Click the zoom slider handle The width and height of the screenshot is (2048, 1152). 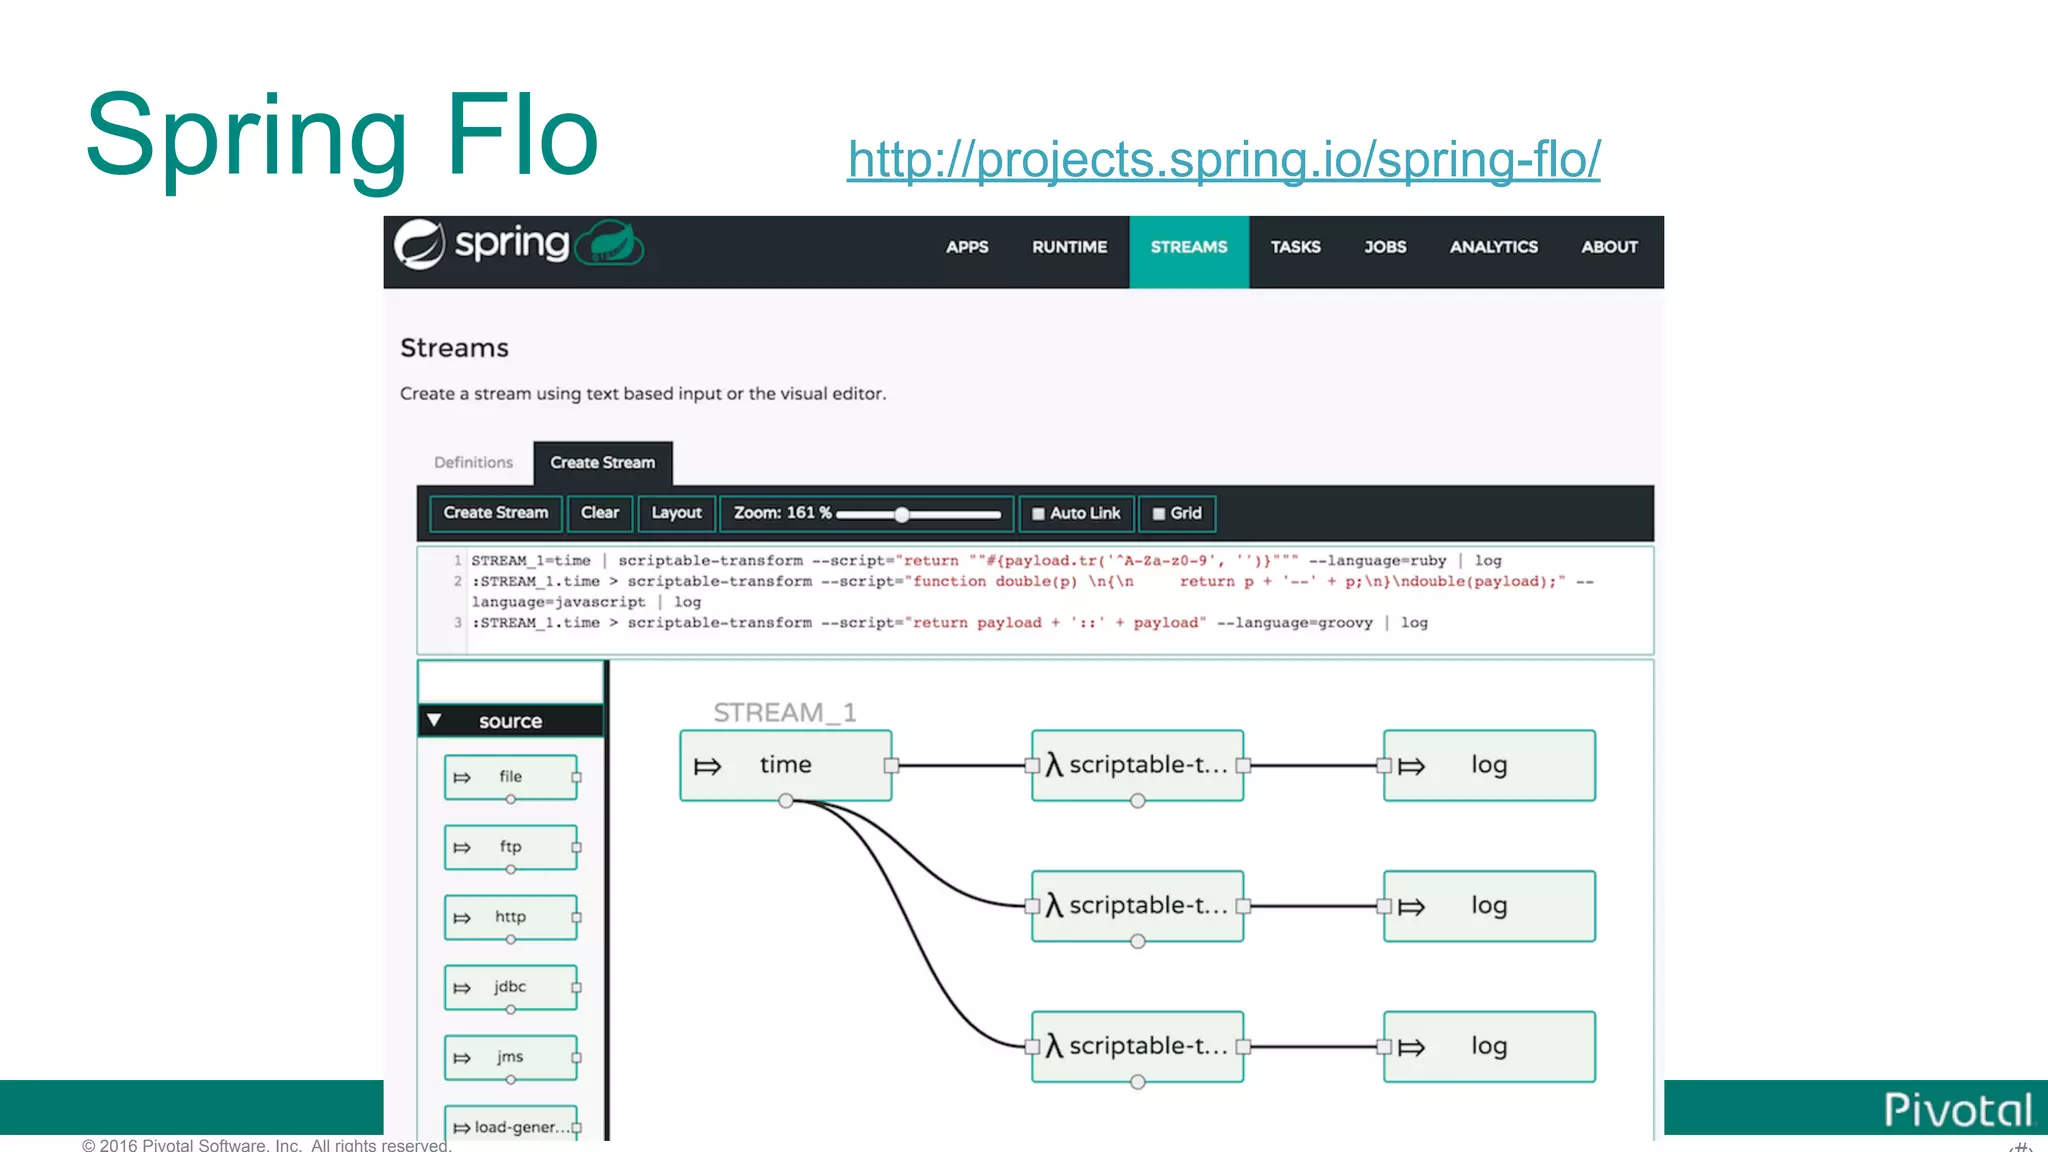[902, 514]
